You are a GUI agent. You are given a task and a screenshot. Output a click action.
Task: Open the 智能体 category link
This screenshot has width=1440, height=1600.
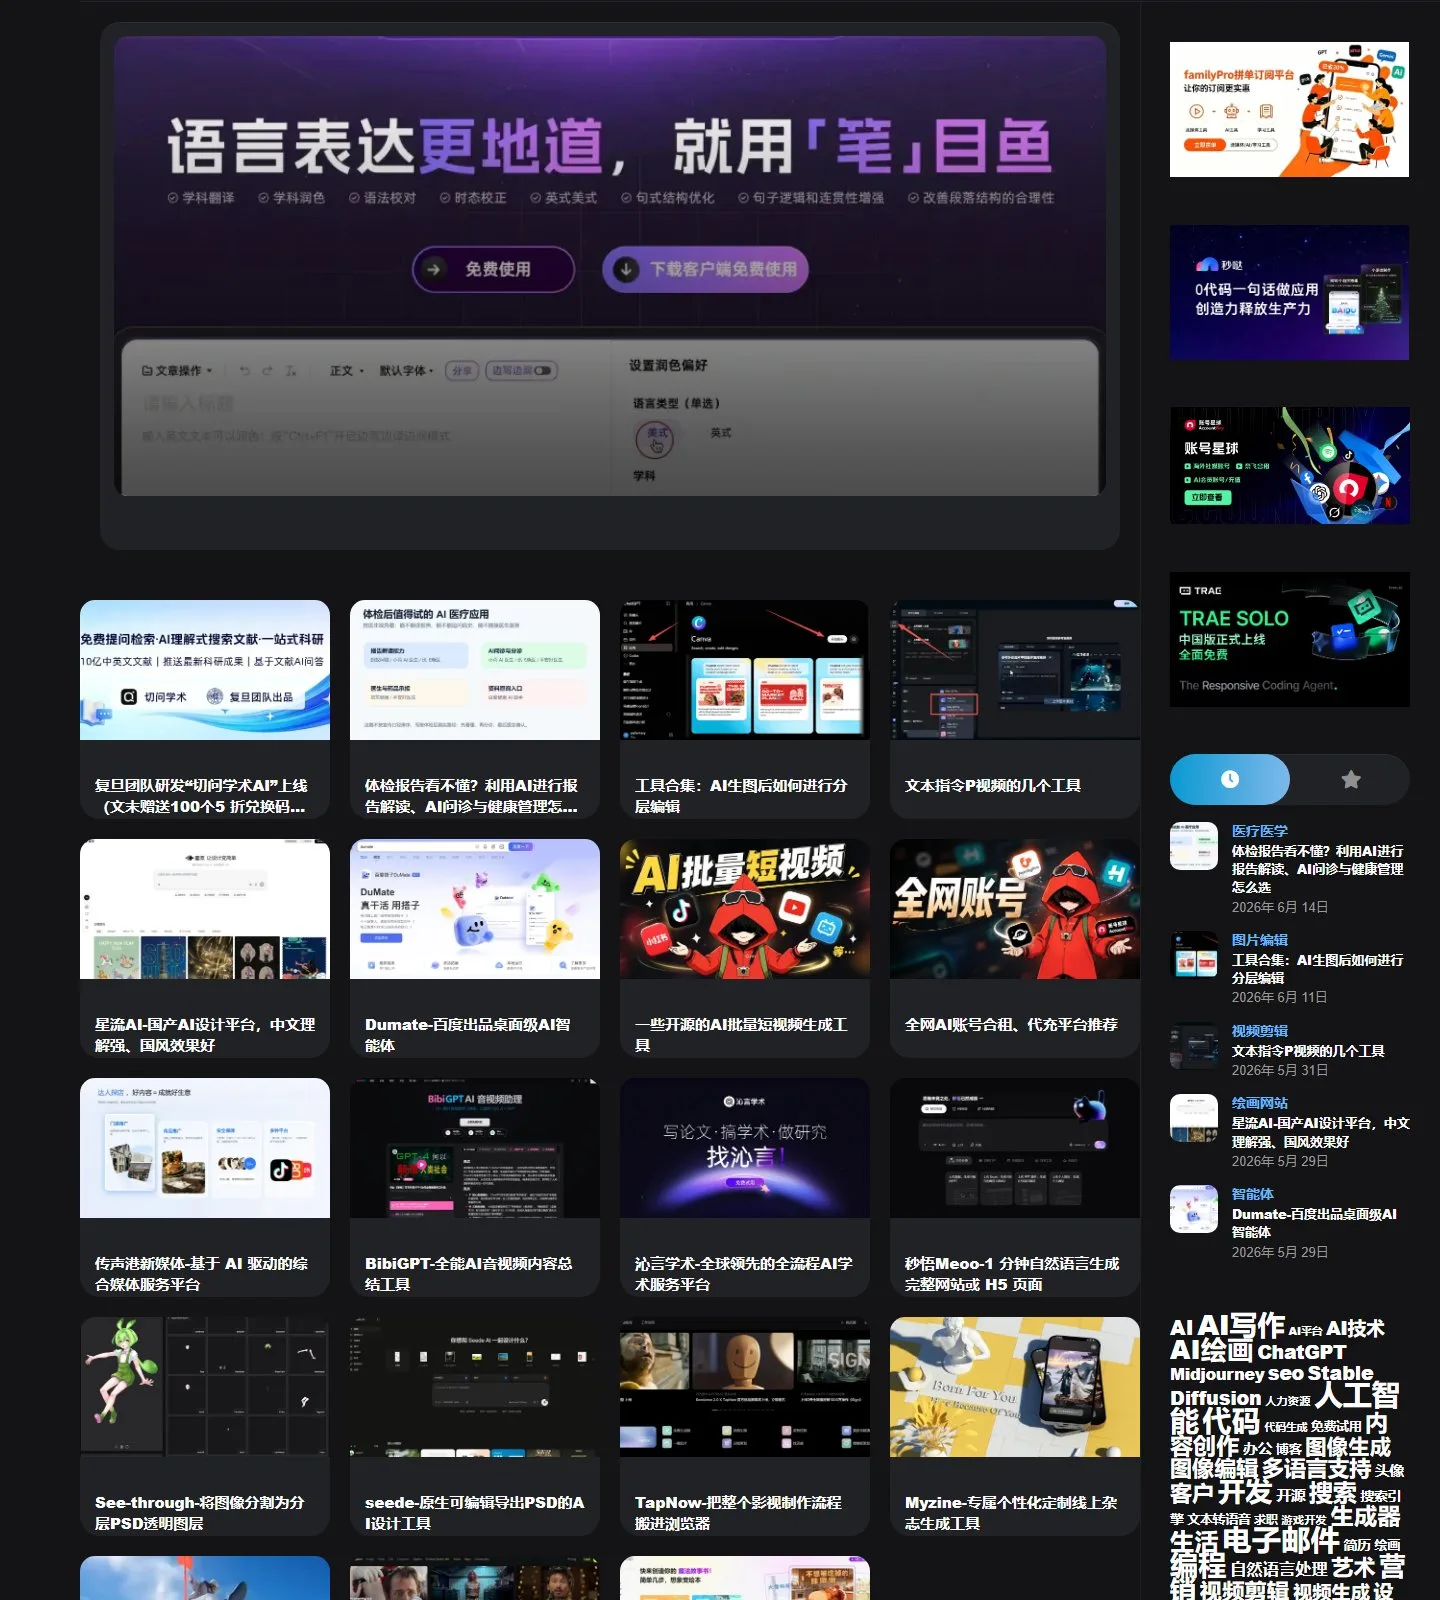pos(1253,1194)
